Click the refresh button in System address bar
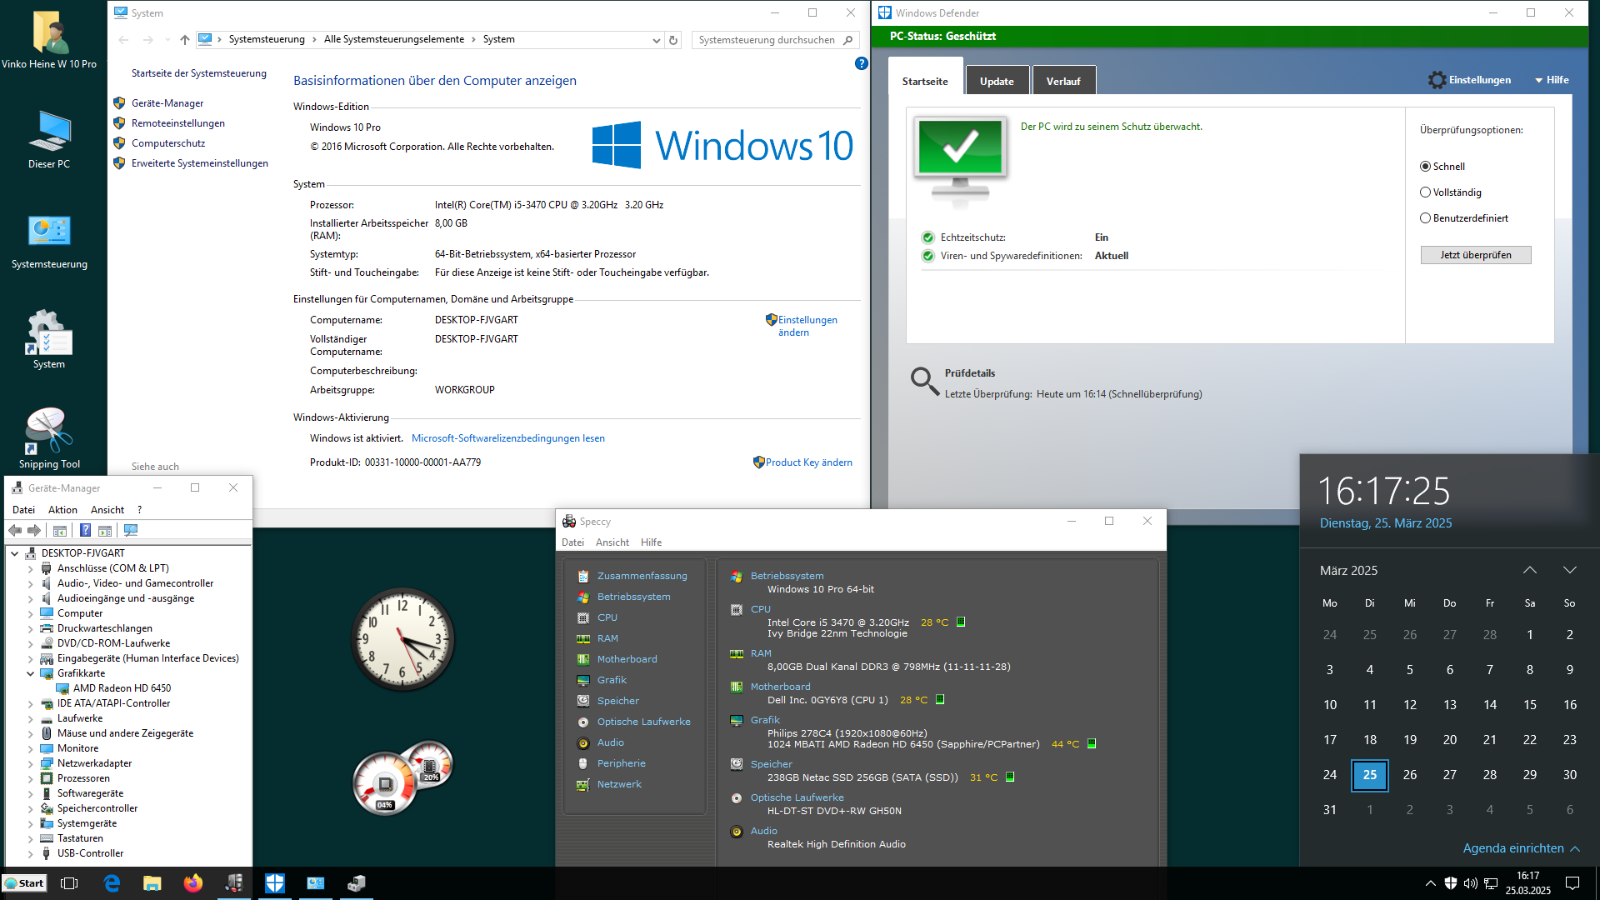Screen dimensions: 1600x900 (x=673, y=40)
